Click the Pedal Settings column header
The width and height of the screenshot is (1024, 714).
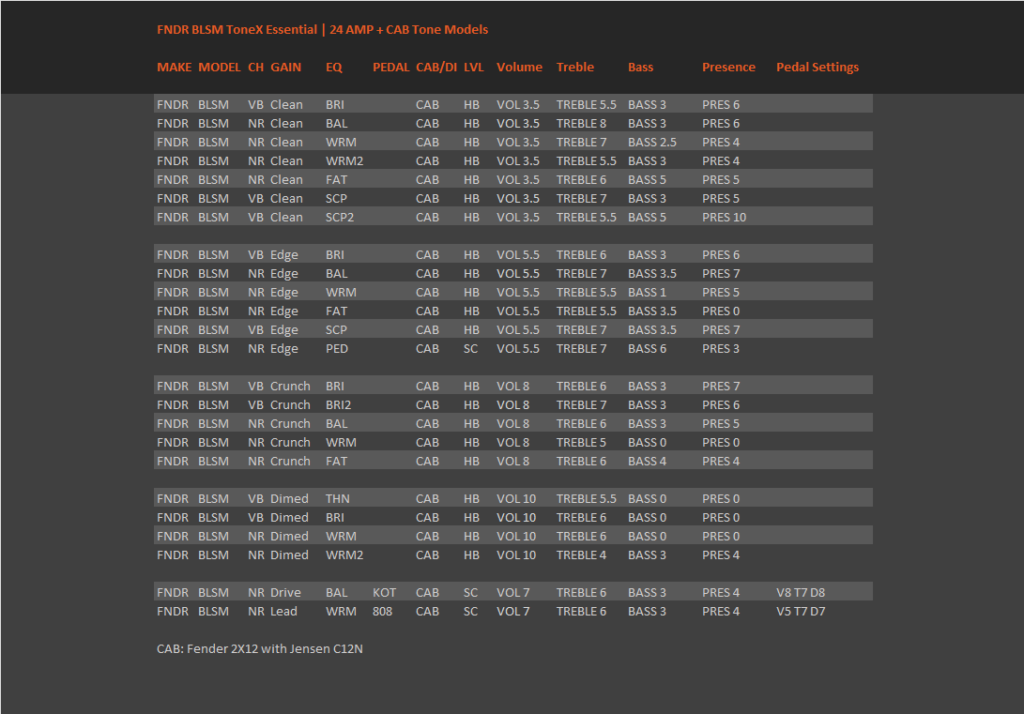(817, 67)
